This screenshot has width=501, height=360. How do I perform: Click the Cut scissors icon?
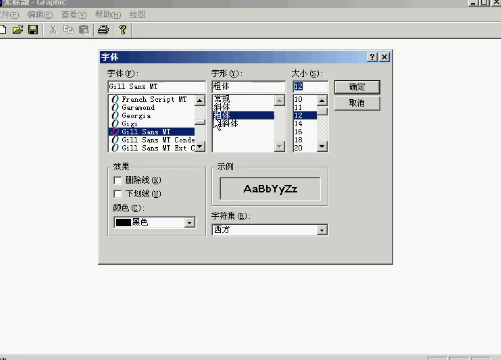point(53,30)
